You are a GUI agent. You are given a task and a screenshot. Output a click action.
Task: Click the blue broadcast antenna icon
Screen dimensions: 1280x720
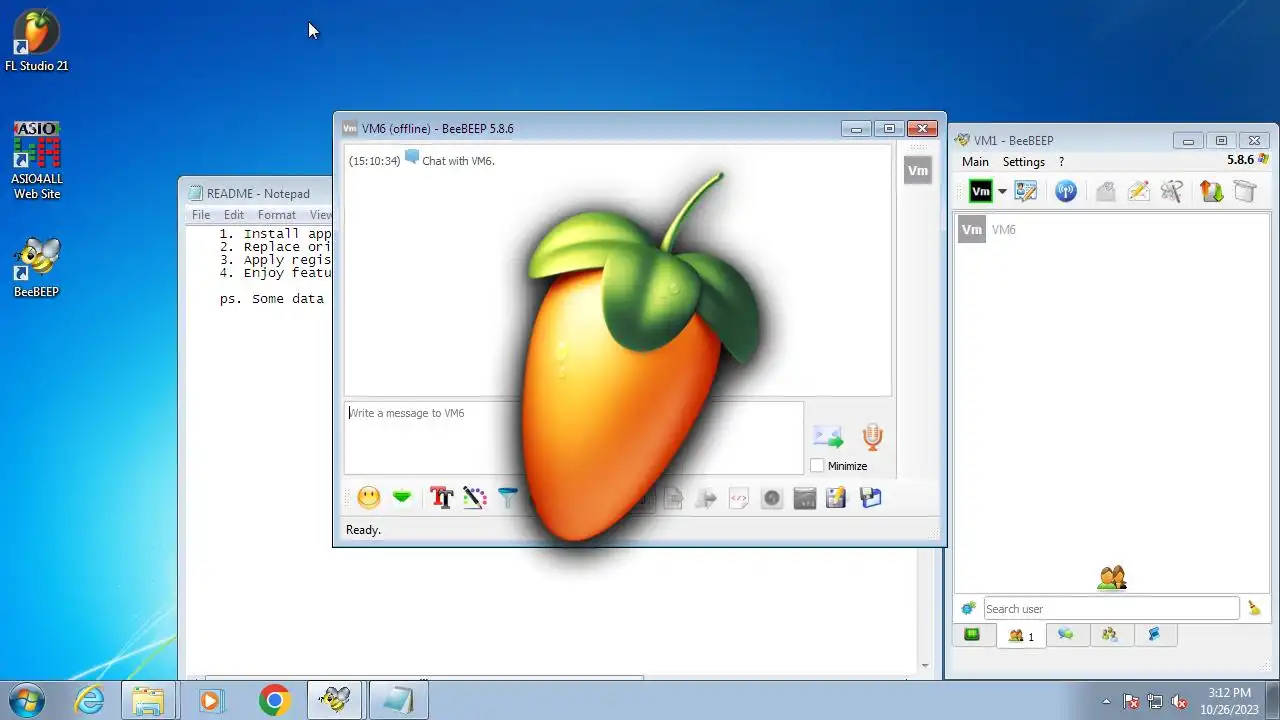1066,191
